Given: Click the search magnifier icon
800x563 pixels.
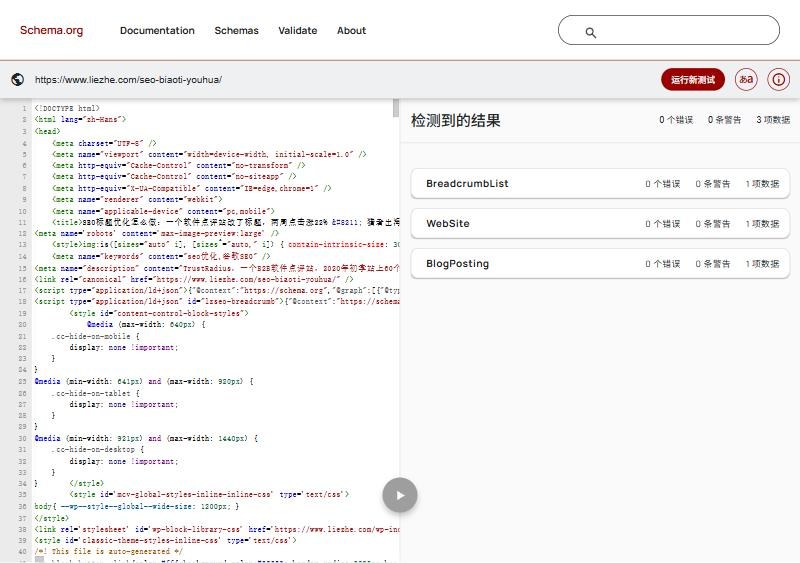Looking at the screenshot, I should click(x=590, y=33).
